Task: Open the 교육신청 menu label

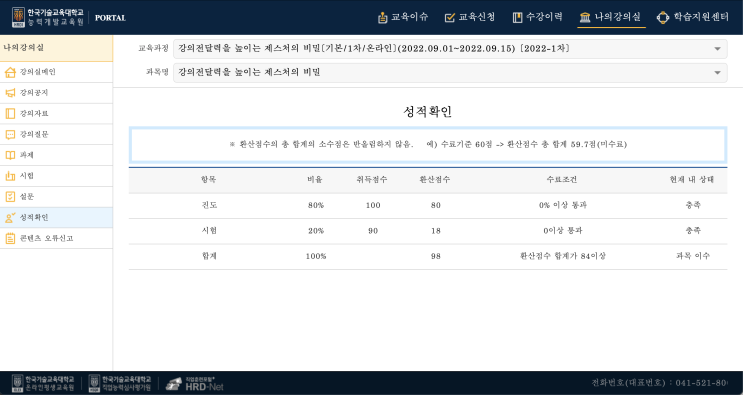Action: 477,18
